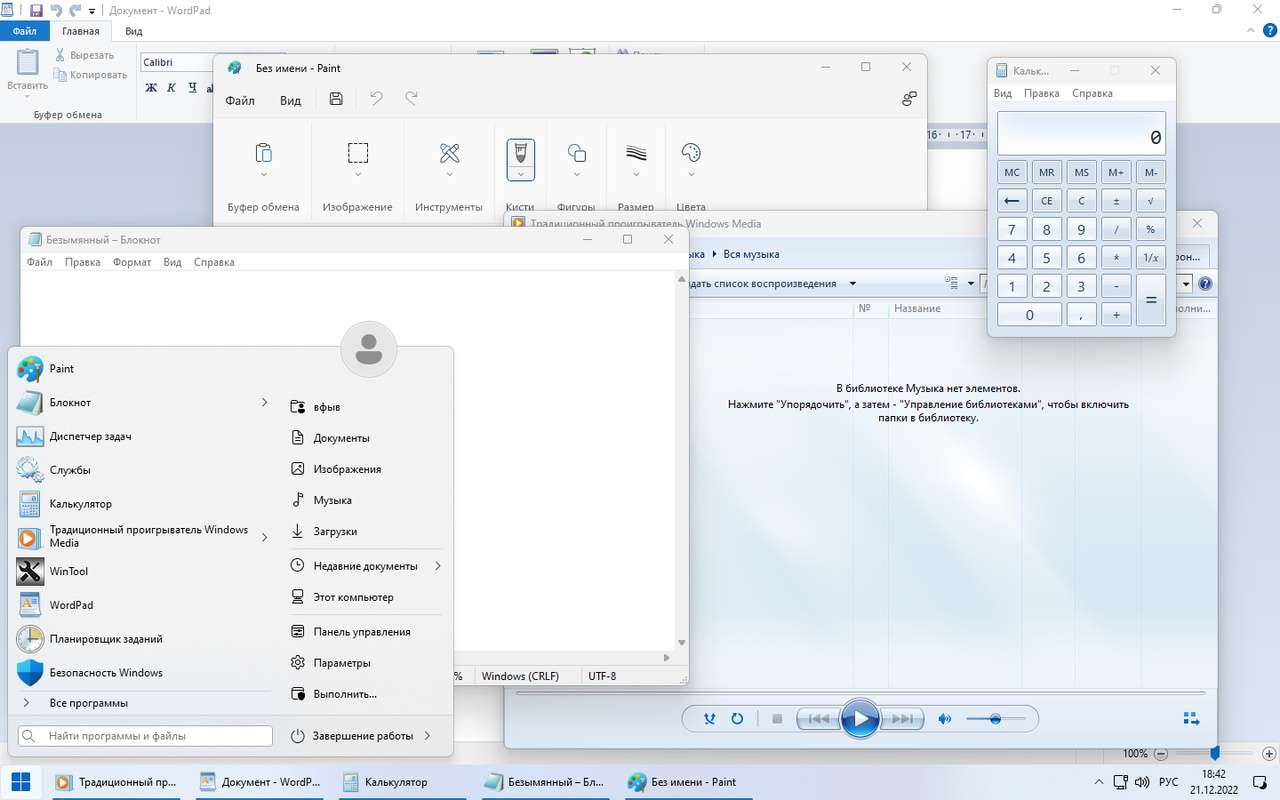
Task: Expand the Блокнот recent items arrow
Action: pos(265,402)
